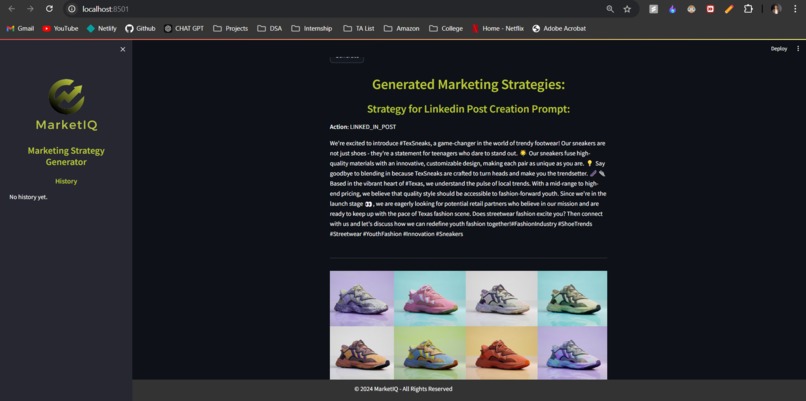
Task: Click the orange pencil extension icon
Action: click(729, 9)
